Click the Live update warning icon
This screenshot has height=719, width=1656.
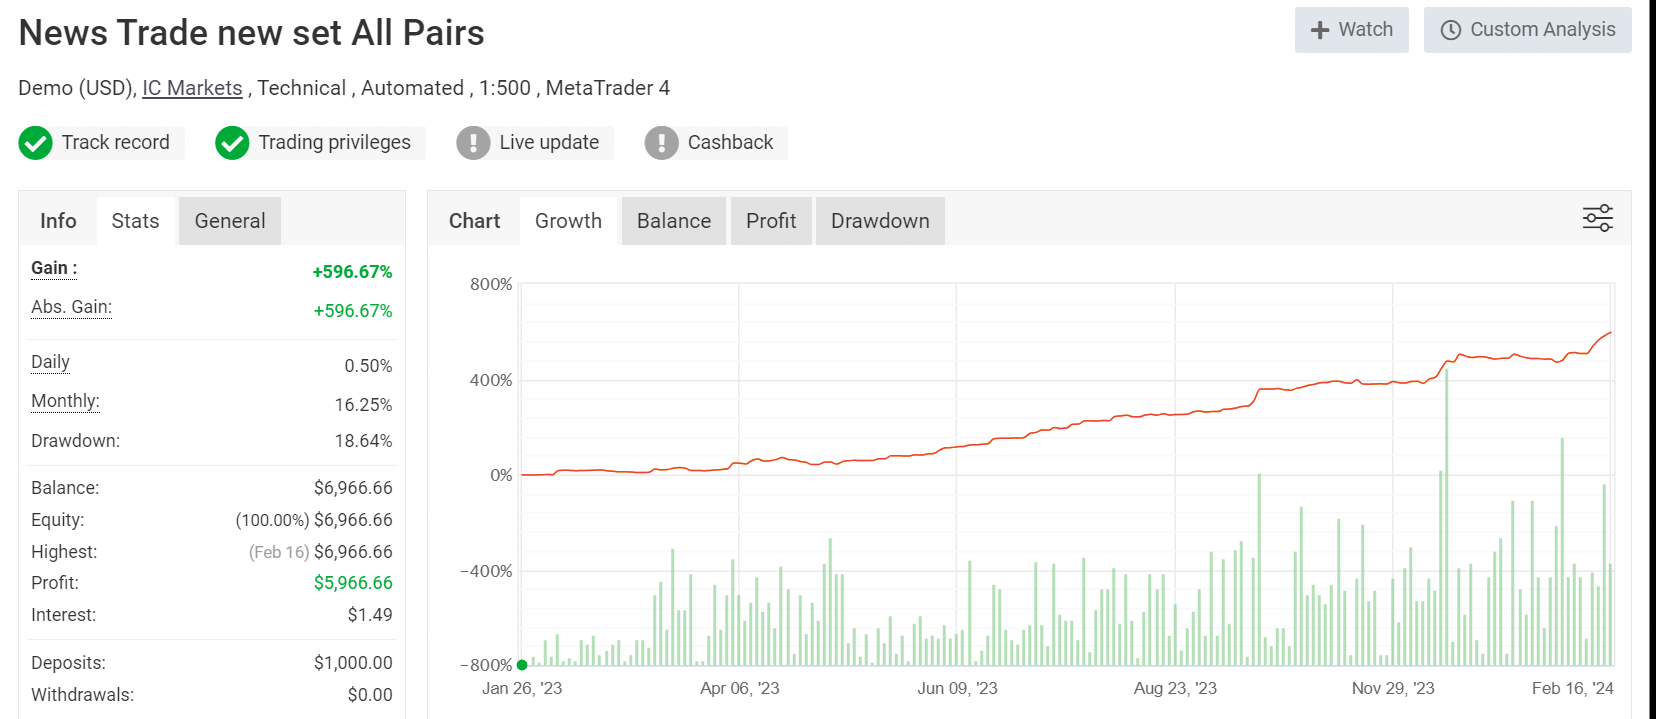pos(473,143)
